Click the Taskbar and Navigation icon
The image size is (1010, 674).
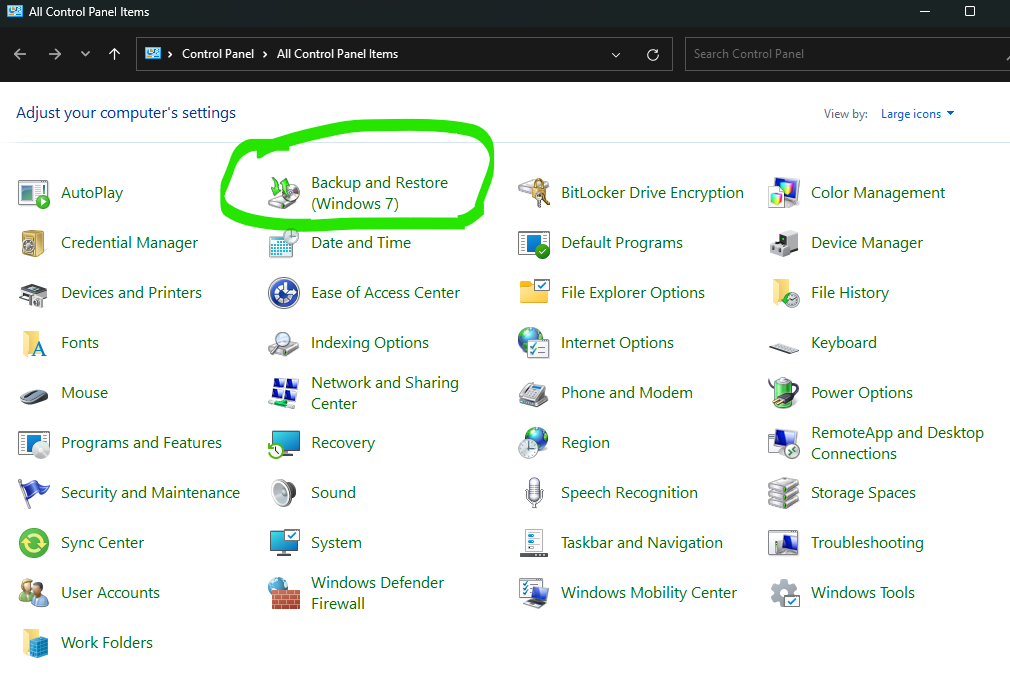534,543
